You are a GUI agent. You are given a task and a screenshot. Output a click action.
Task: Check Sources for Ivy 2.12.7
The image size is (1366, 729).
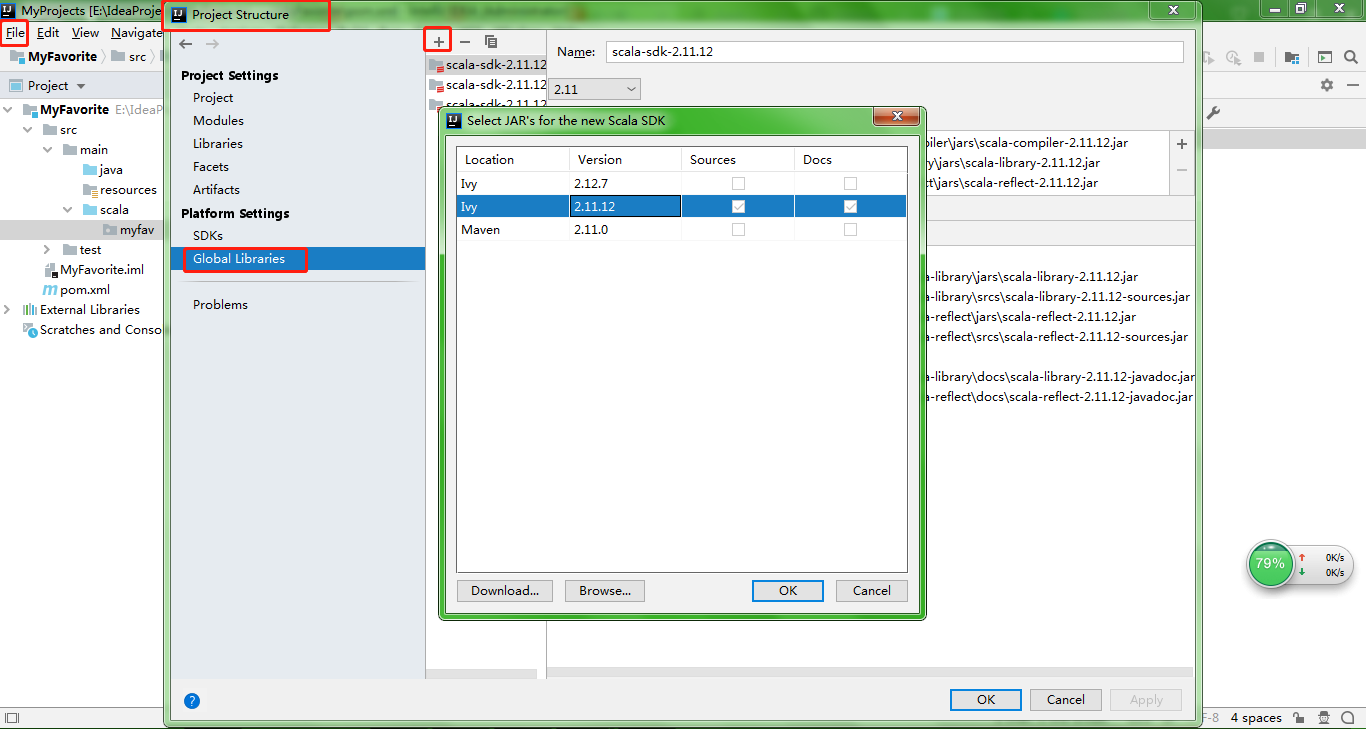point(738,184)
